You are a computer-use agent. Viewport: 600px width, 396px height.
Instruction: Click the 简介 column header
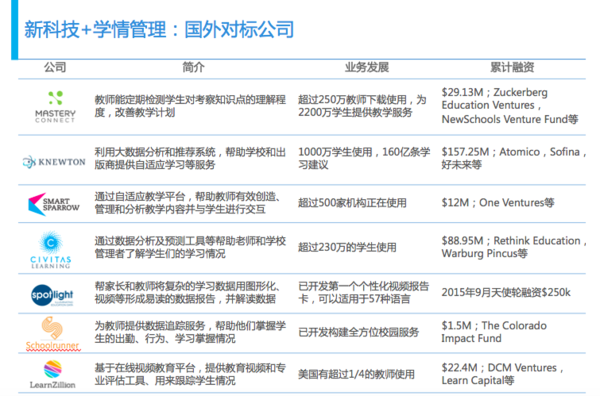[x=193, y=67]
